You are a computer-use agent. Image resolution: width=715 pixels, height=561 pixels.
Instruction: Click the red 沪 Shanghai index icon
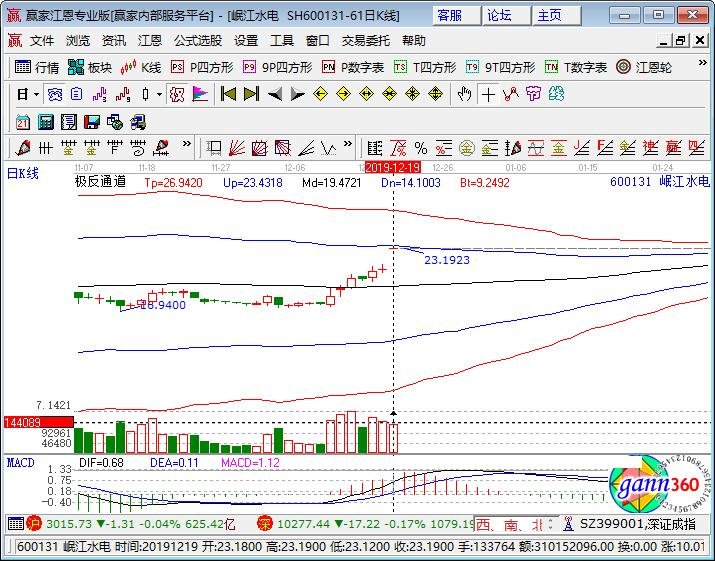34,524
